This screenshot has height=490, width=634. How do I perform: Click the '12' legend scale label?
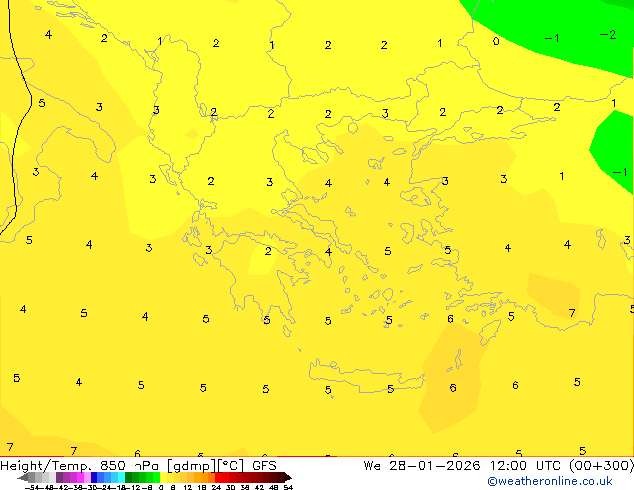coord(188,488)
